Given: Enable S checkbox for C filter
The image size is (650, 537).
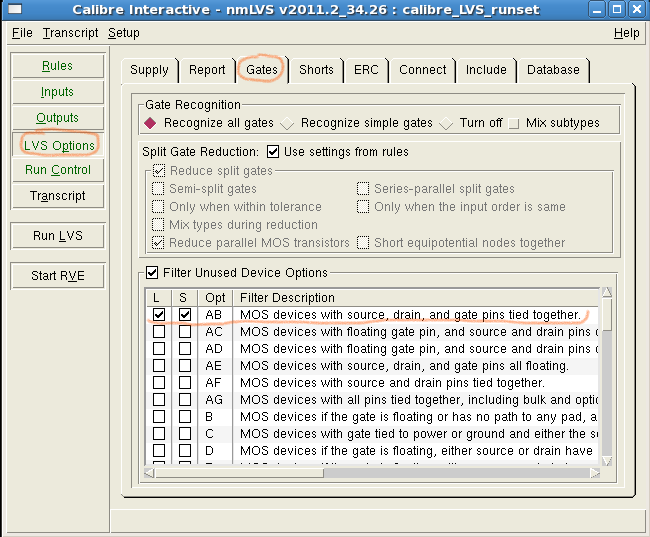Looking at the screenshot, I should tap(185, 434).
